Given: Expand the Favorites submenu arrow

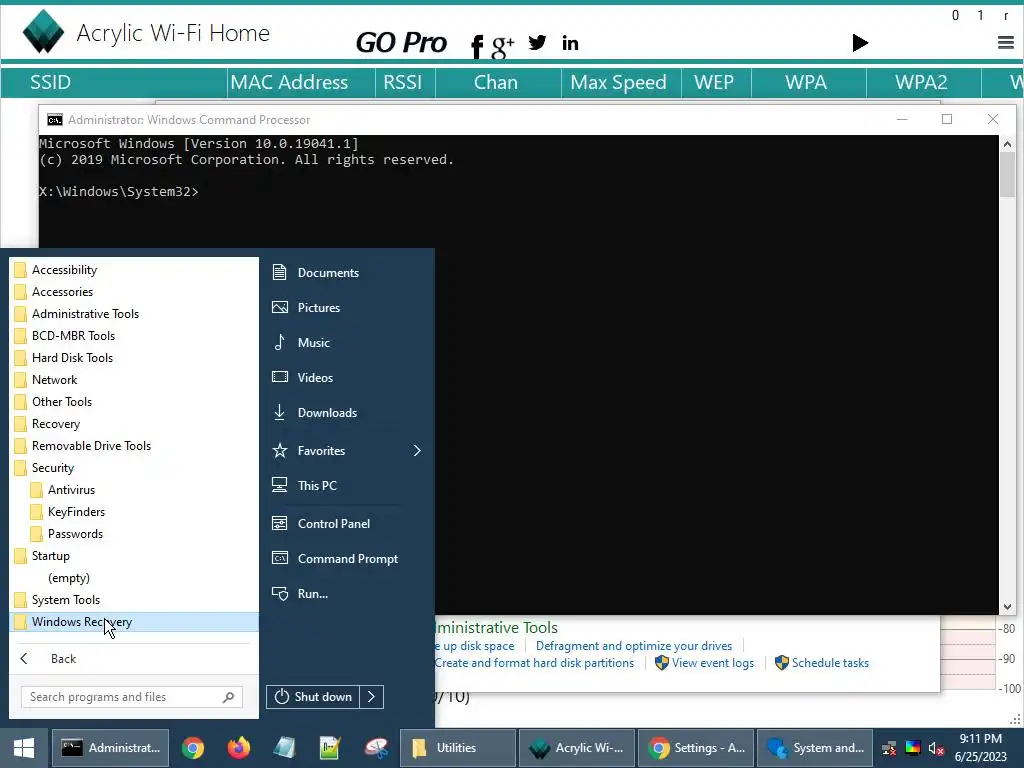Looking at the screenshot, I should click(417, 451).
